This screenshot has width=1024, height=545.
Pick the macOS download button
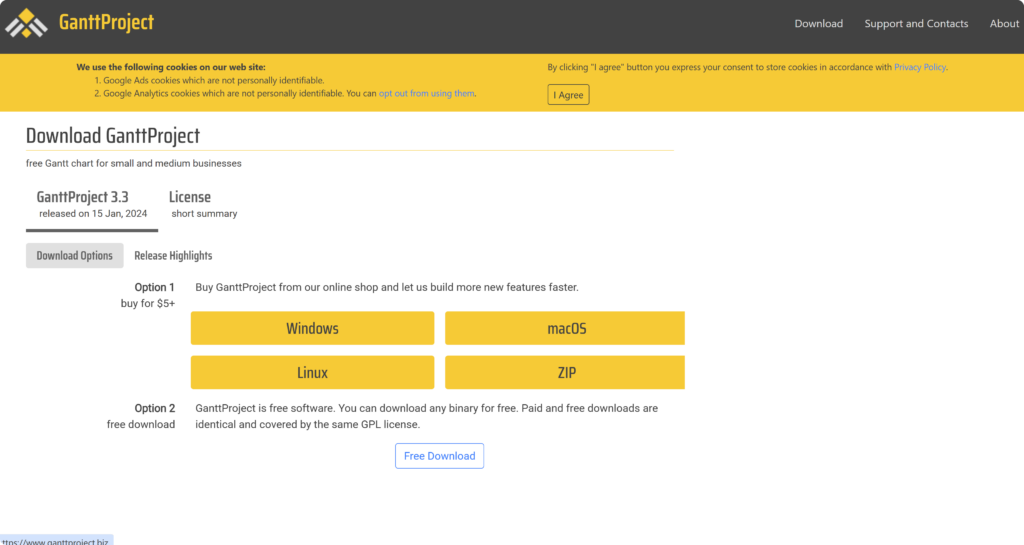point(565,328)
